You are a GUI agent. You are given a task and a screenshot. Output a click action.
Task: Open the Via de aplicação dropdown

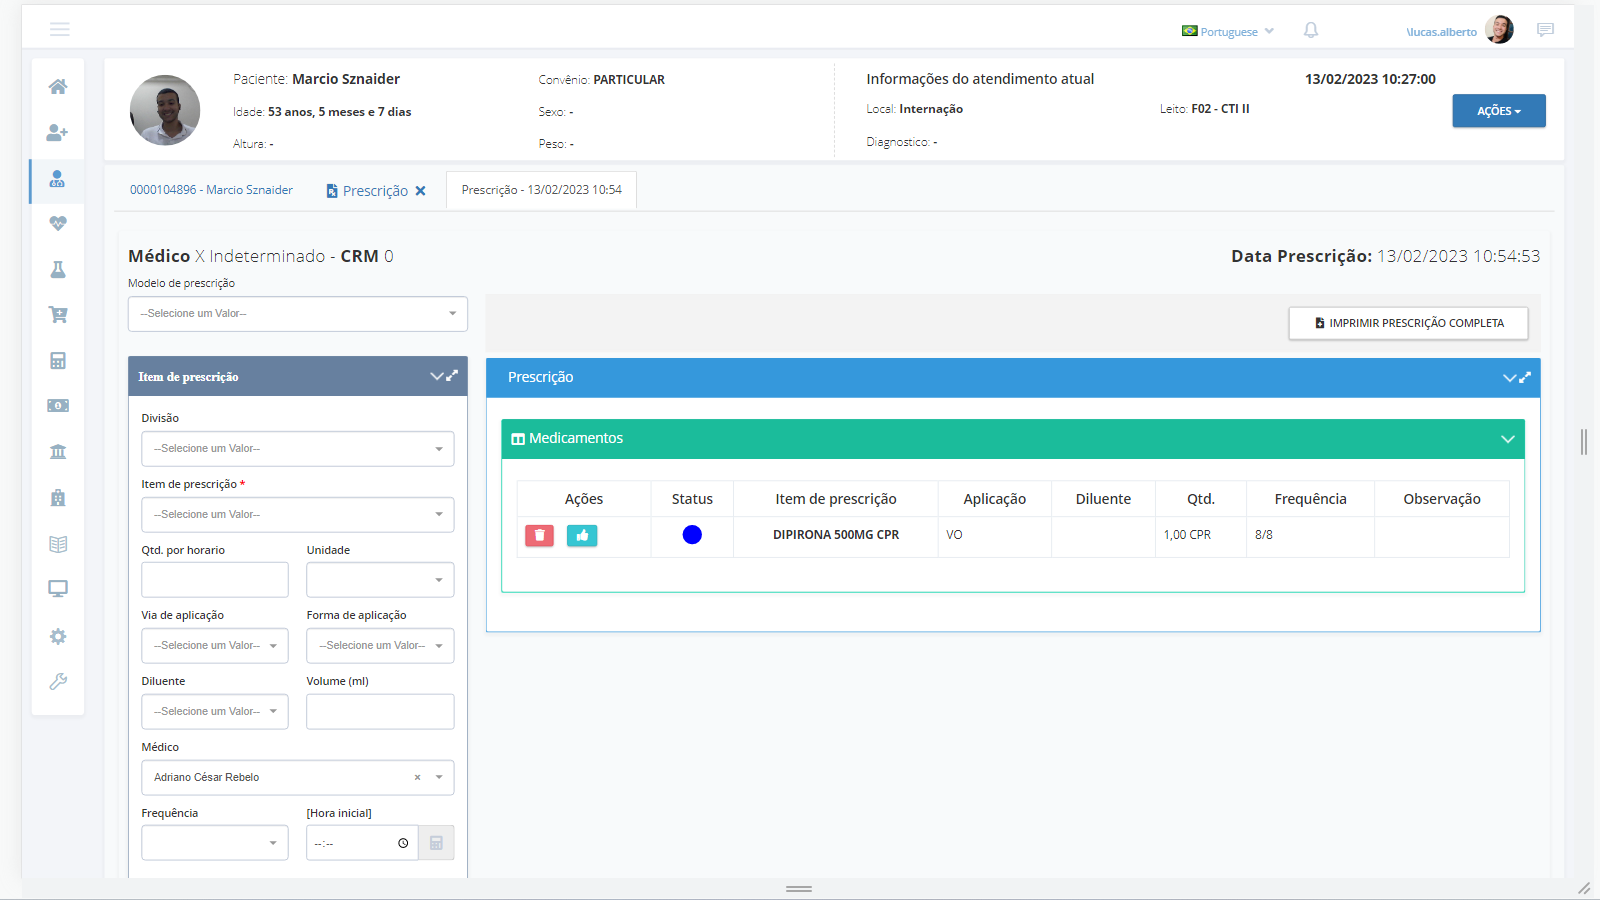pyautogui.click(x=214, y=646)
